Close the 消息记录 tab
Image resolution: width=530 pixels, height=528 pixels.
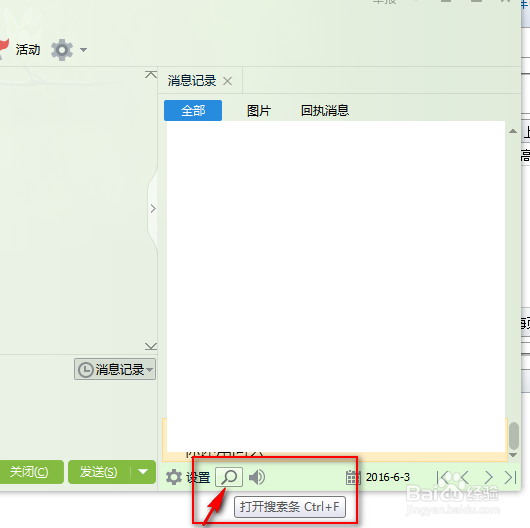tap(227, 81)
